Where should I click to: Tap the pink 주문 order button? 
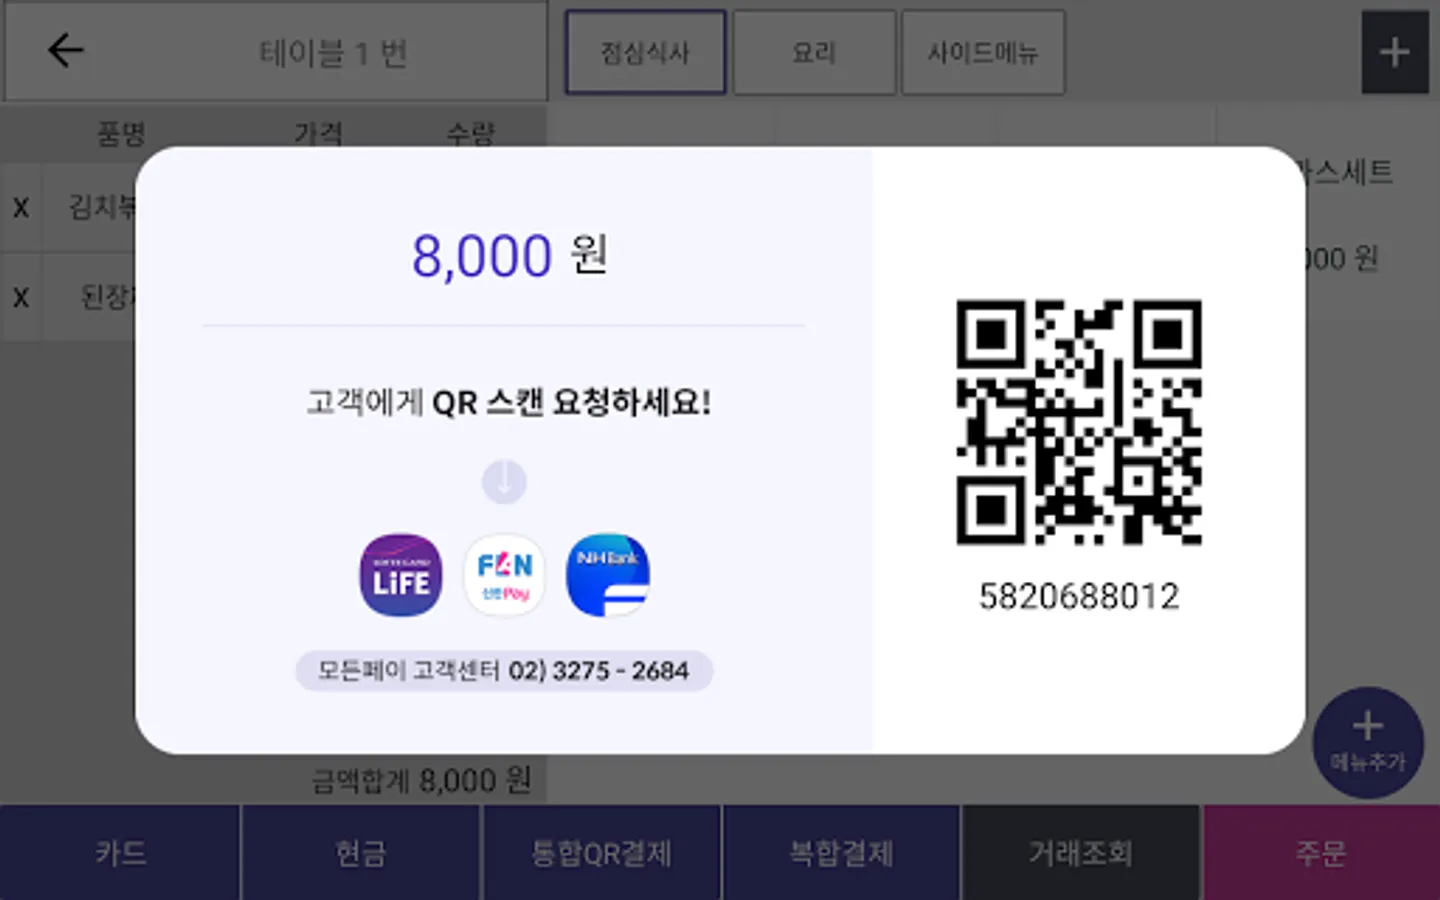click(1322, 853)
